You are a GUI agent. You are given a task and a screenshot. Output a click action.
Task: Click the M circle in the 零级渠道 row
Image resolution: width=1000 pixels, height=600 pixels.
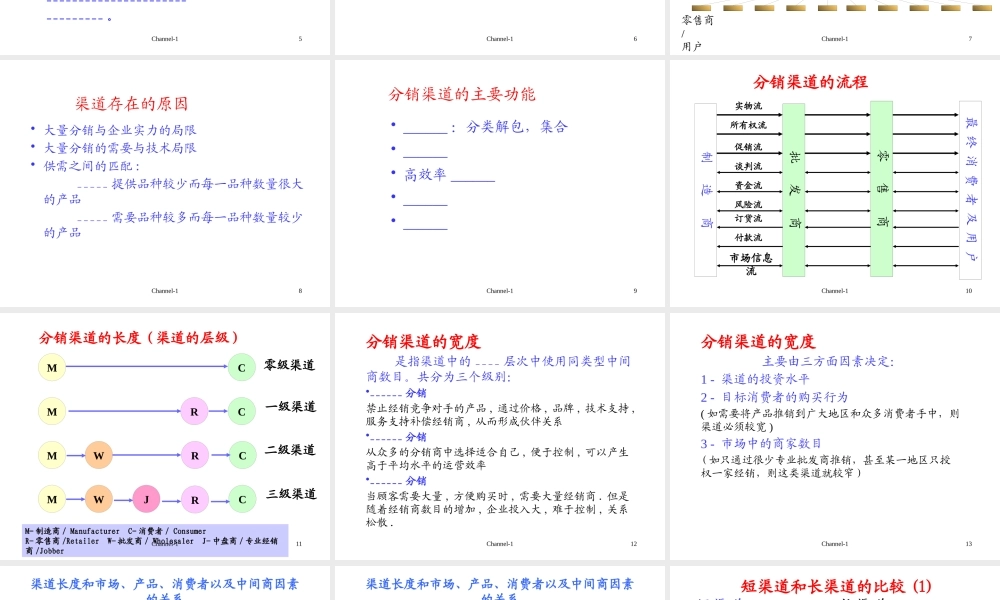(52, 368)
